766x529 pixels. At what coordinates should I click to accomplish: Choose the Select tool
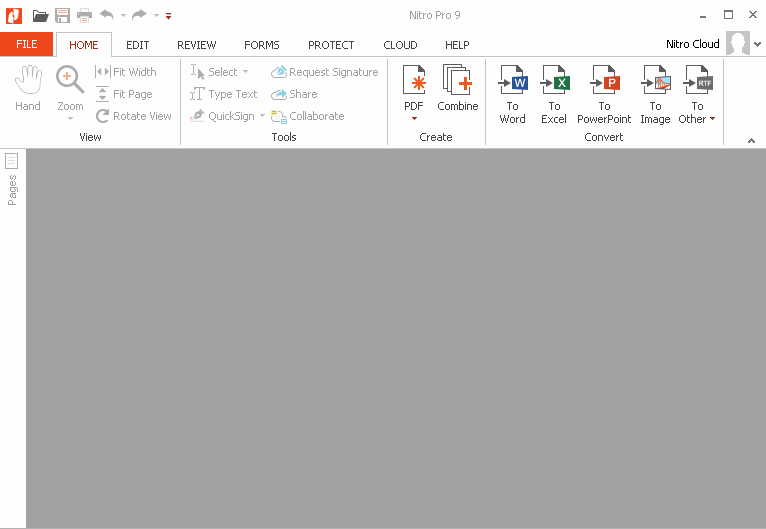point(213,72)
